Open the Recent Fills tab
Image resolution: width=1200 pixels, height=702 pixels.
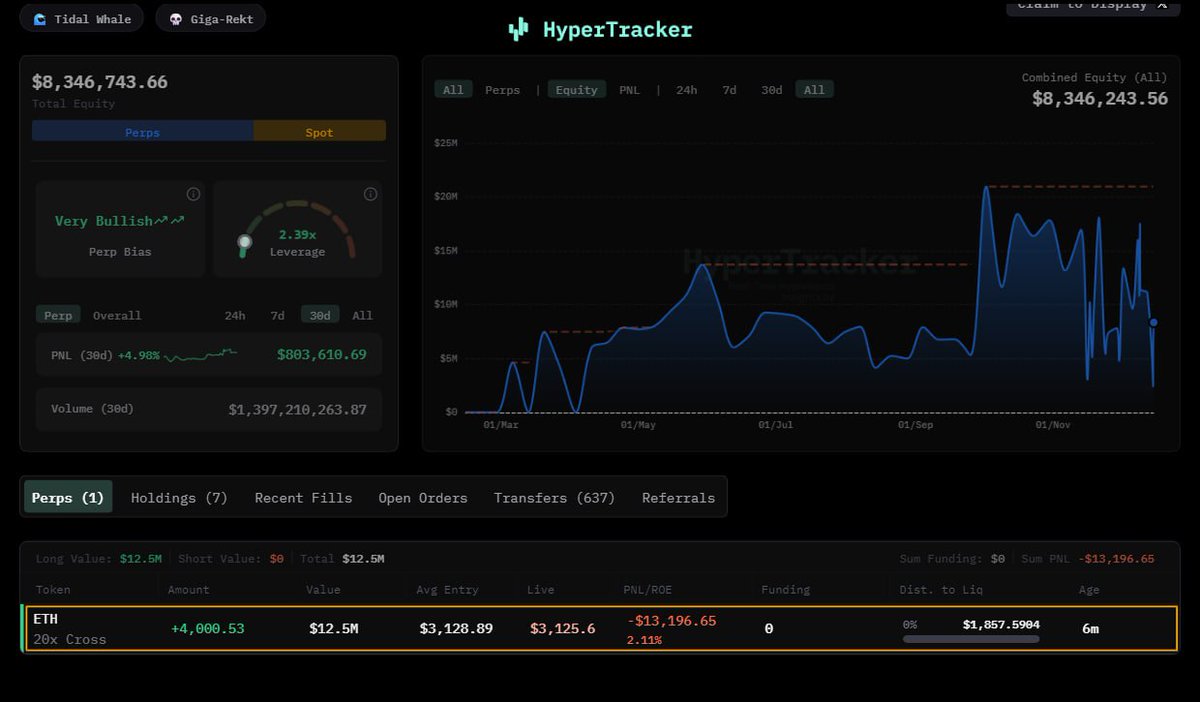pyautogui.click(x=303, y=497)
